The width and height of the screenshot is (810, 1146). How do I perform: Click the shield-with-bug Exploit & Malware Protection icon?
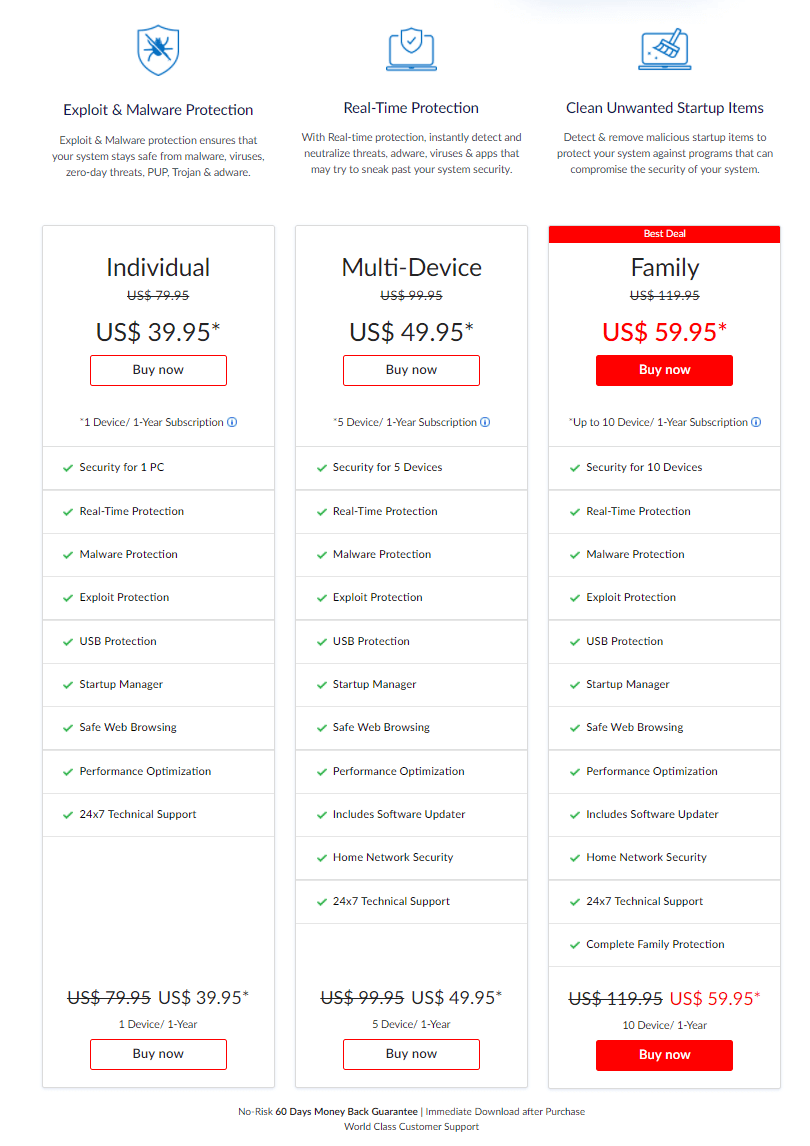pyautogui.click(x=158, y=48)
